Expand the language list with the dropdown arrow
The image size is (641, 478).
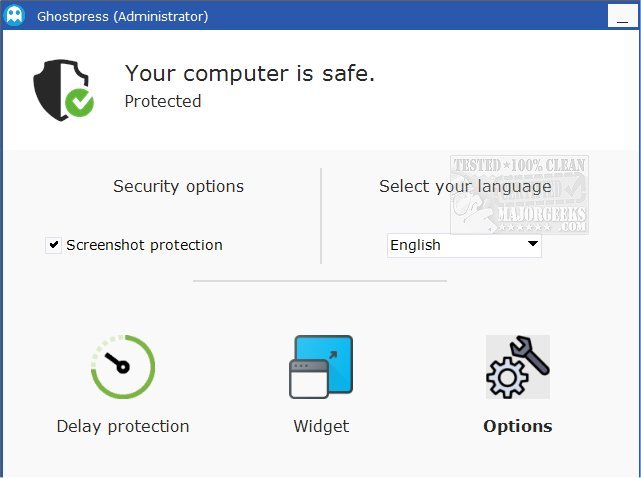[532, 244]
